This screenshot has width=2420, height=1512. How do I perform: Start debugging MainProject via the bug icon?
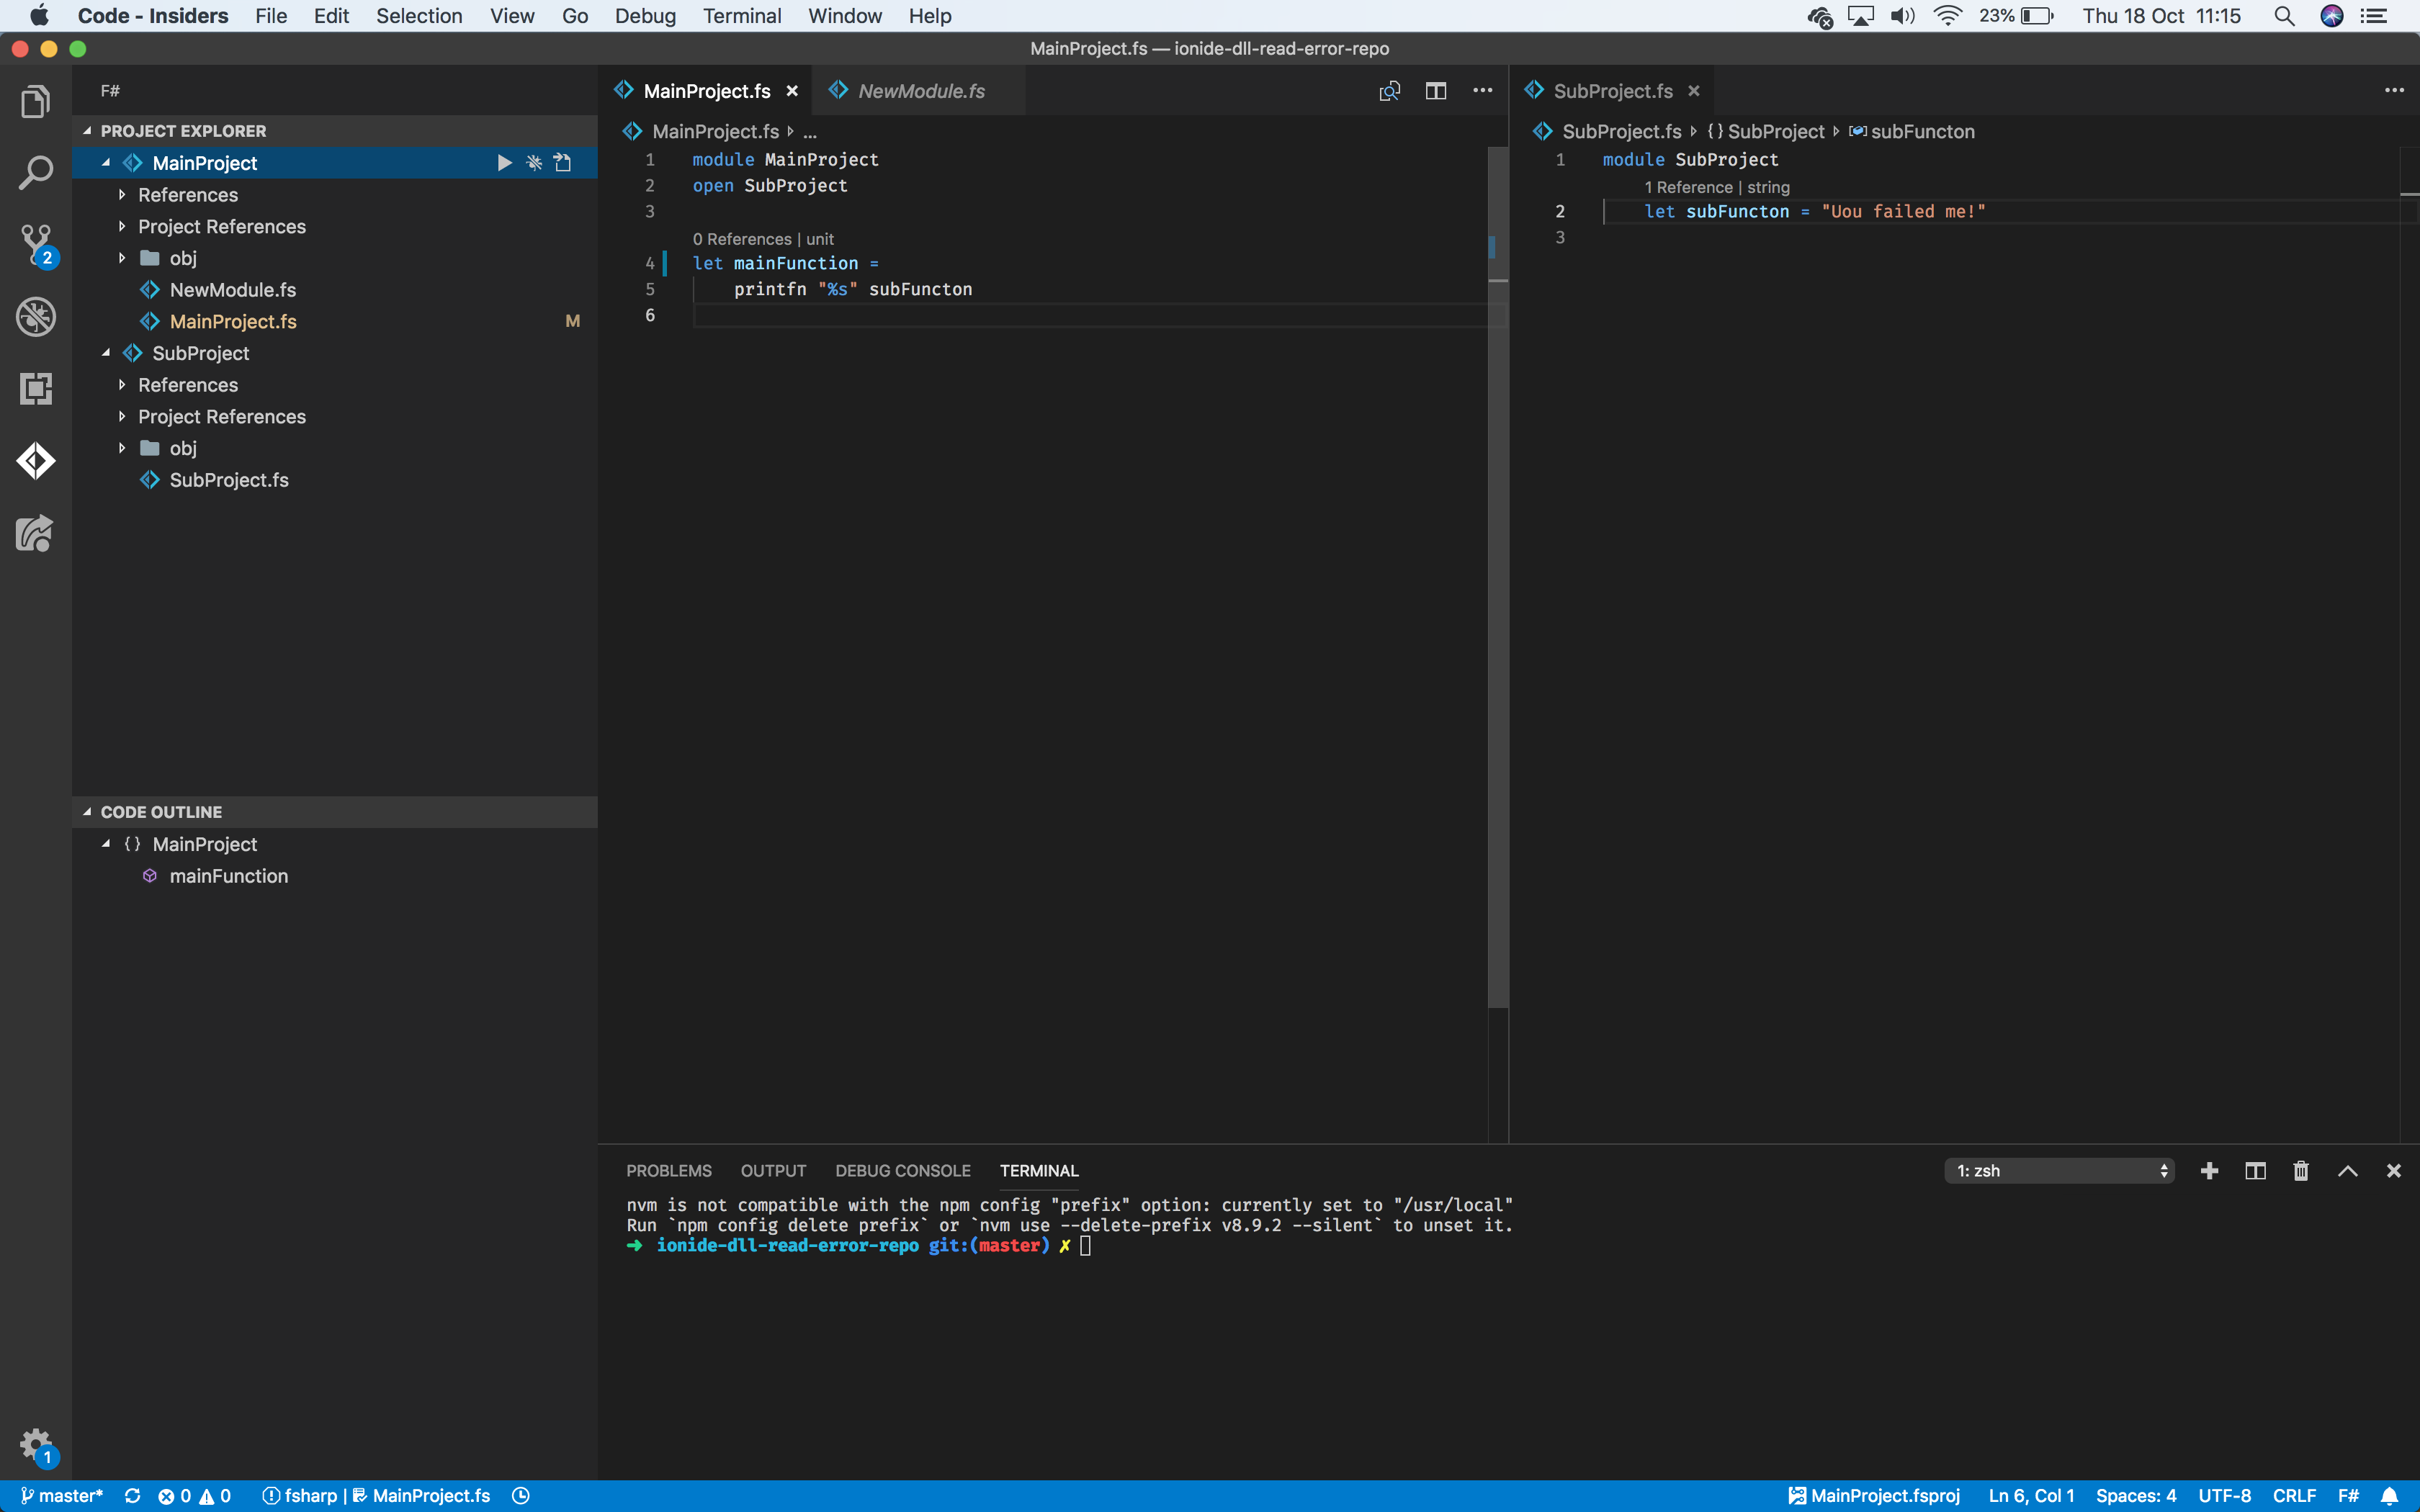534,162
